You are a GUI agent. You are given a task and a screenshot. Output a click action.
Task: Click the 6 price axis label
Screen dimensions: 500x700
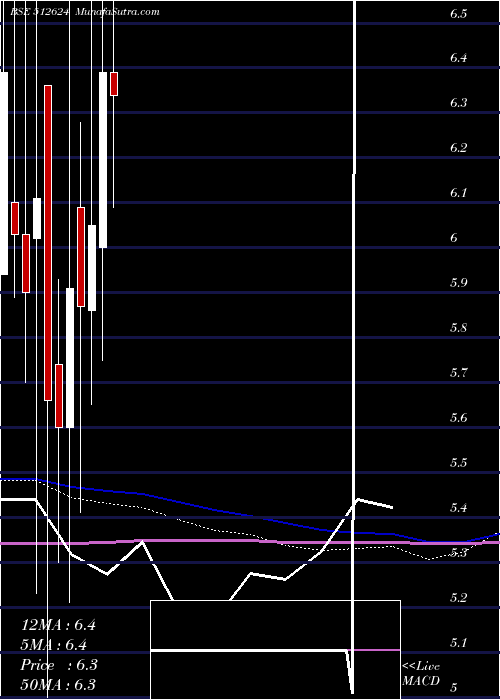[453, 238]
